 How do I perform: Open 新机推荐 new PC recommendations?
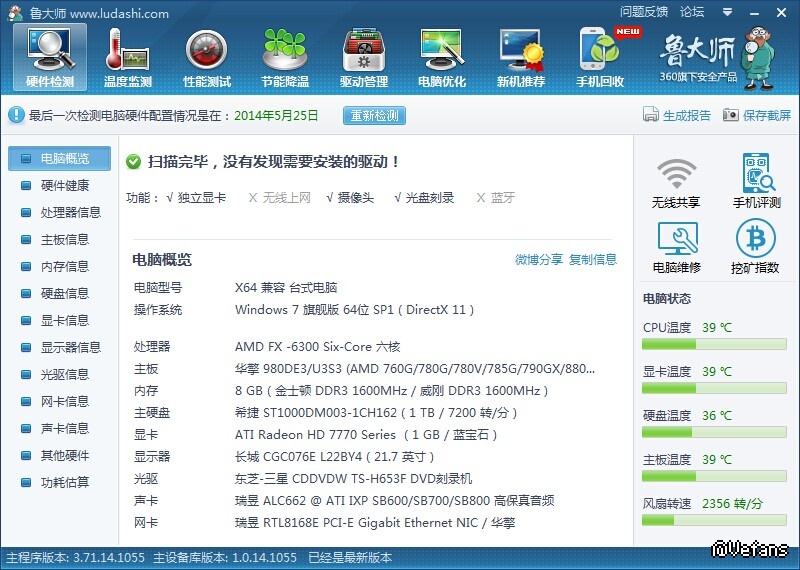(x=521, y=58)
